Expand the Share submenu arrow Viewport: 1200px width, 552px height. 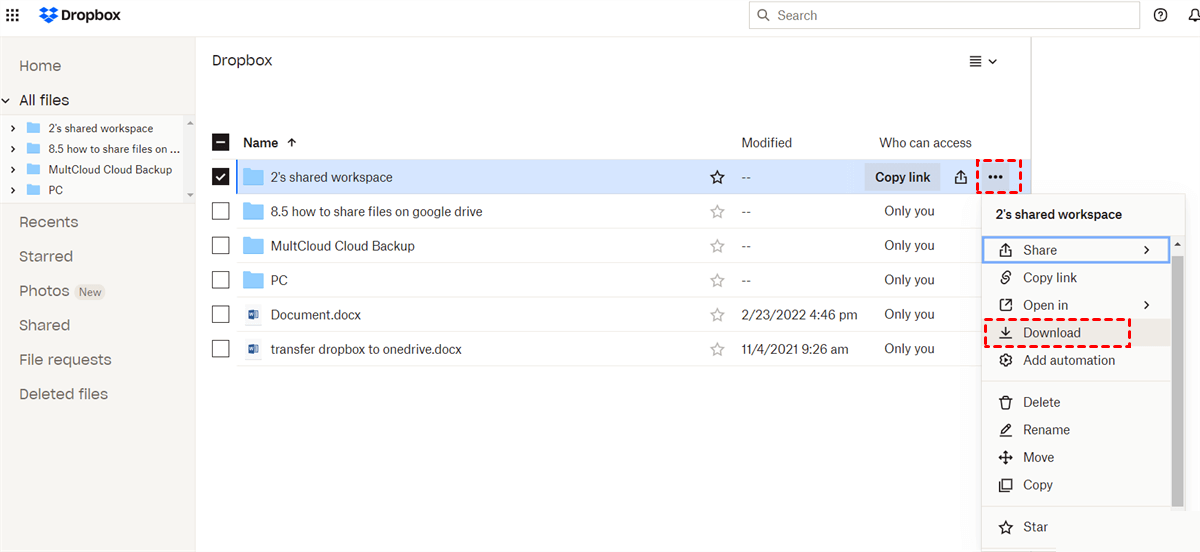click(1147, 250)
